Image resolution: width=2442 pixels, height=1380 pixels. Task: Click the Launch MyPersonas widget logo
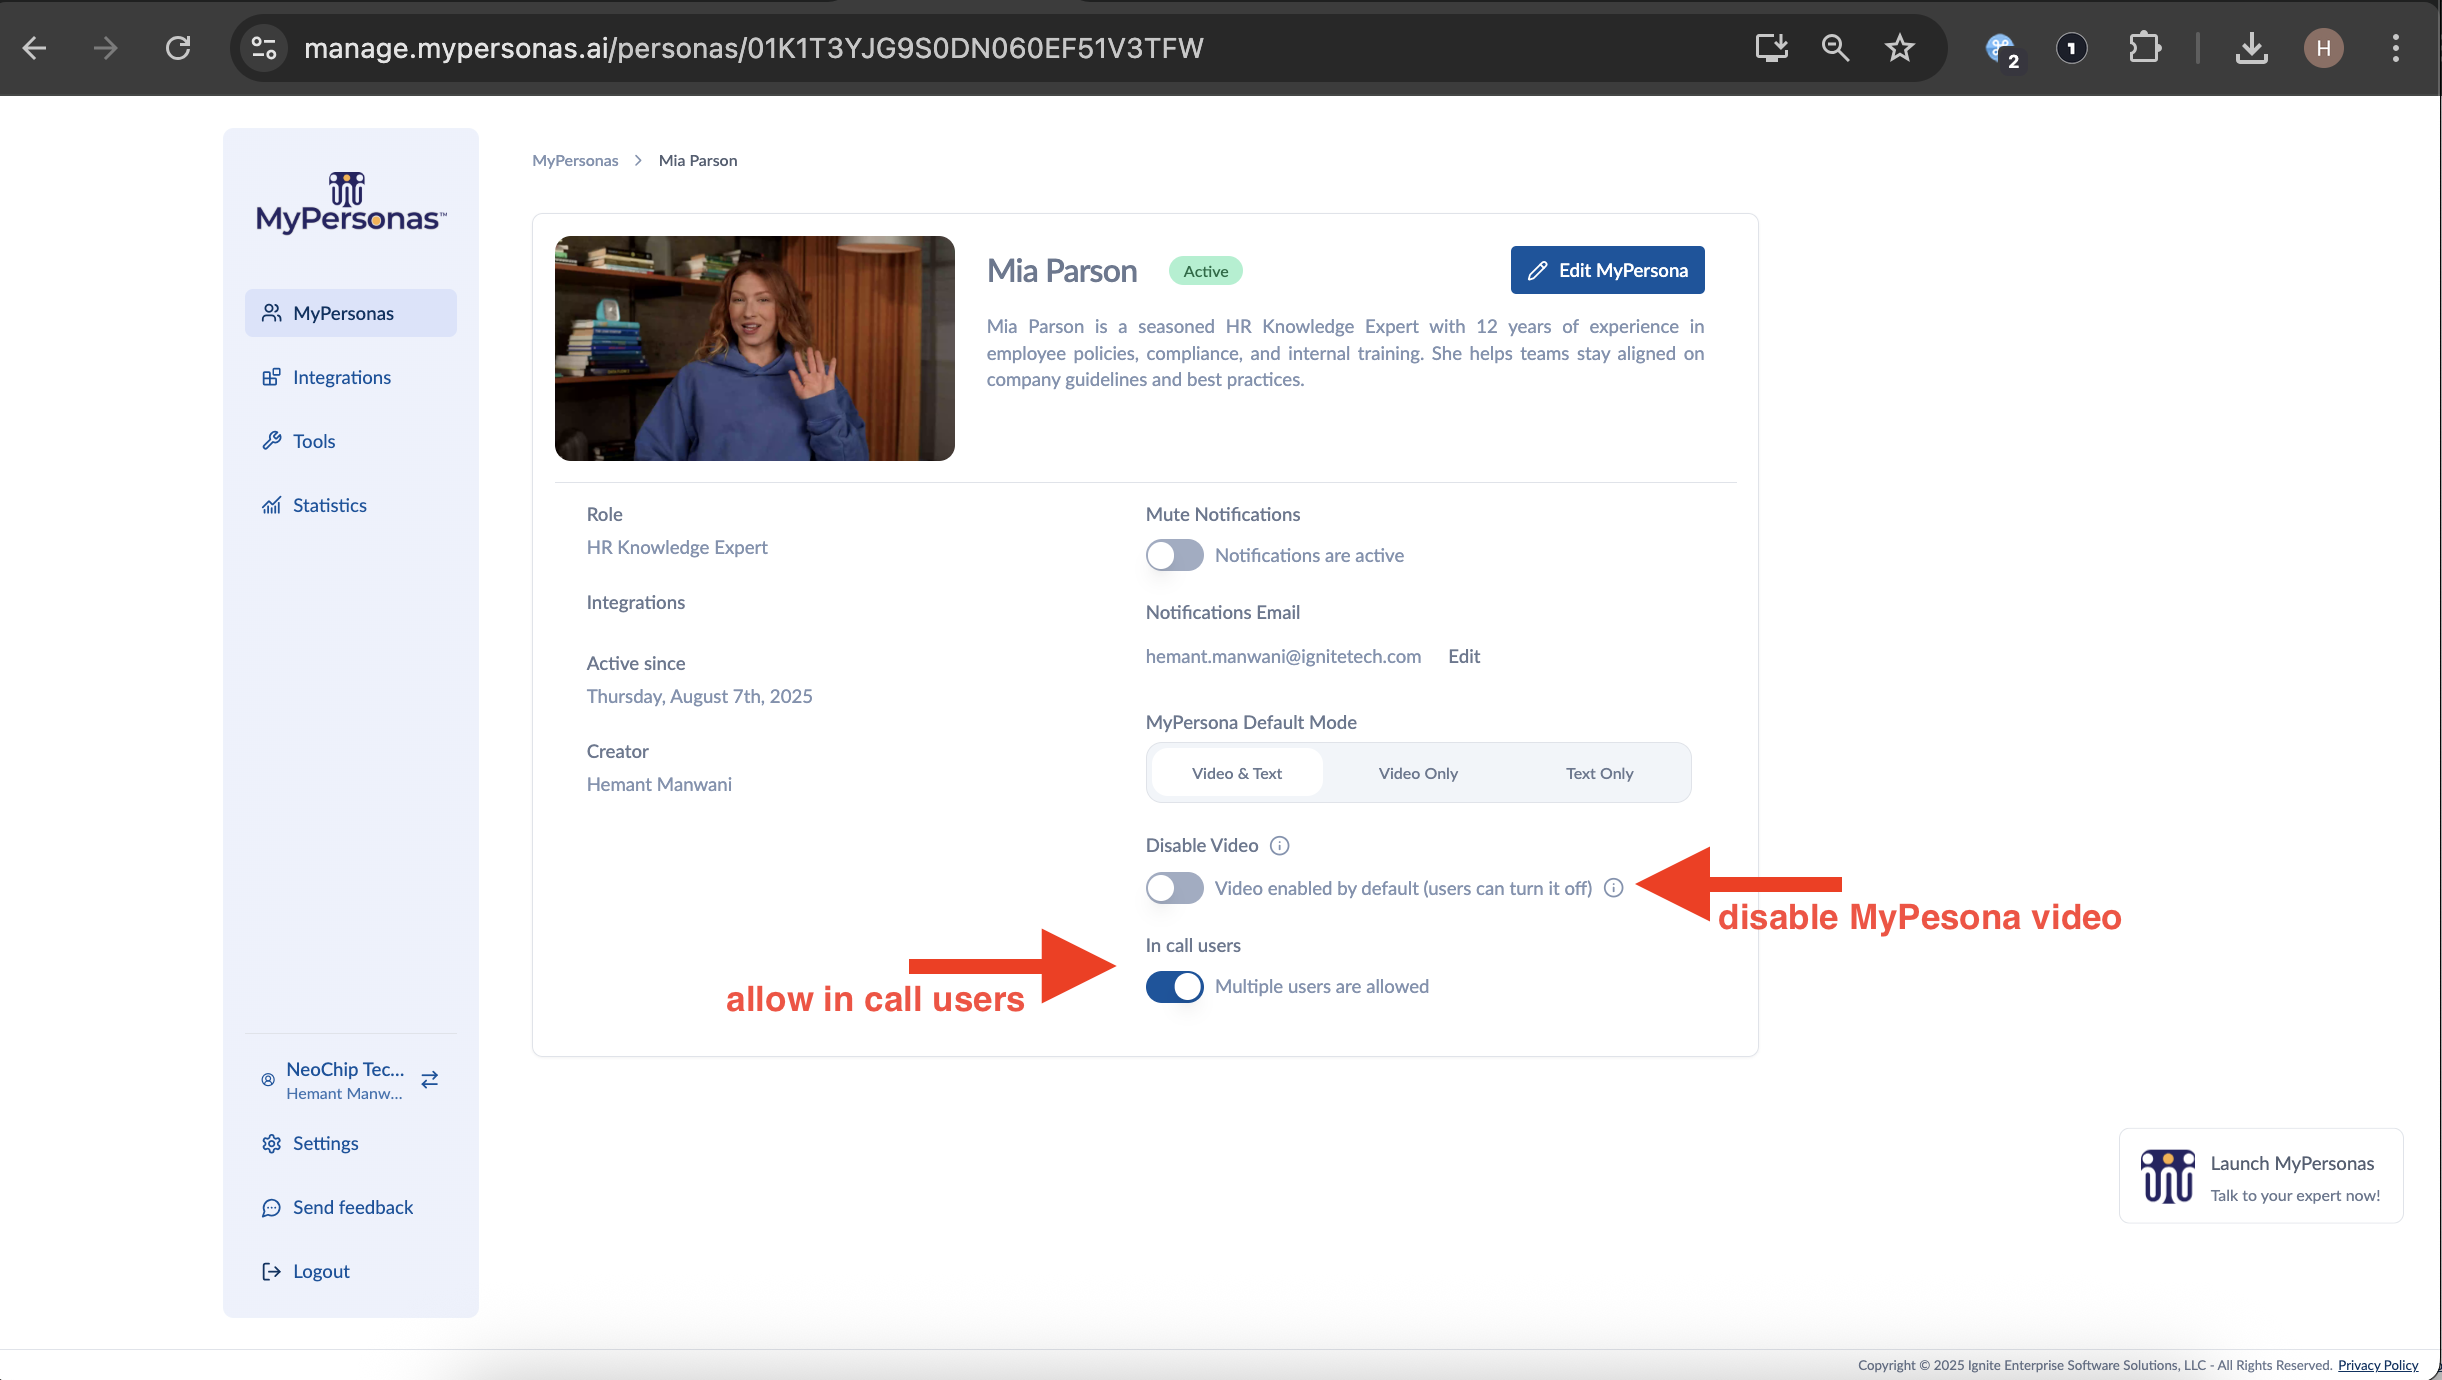pyautogui.click(x=2168, y=1176)
